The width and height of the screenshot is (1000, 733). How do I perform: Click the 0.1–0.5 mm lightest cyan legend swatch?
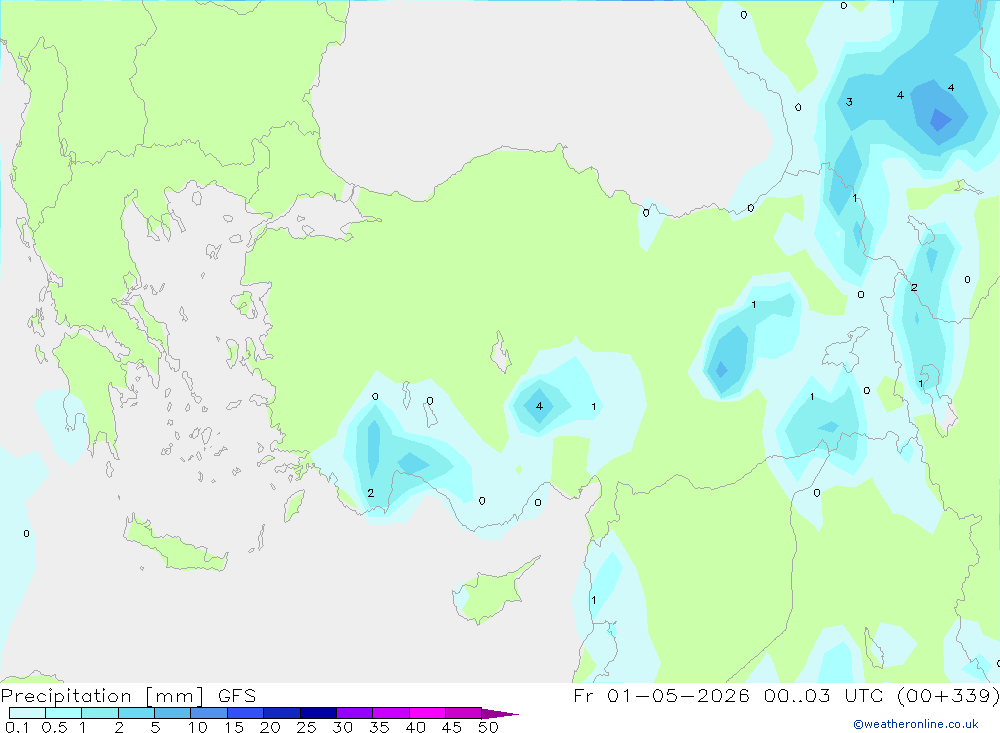pyautogui.click(x=27, y=713)
